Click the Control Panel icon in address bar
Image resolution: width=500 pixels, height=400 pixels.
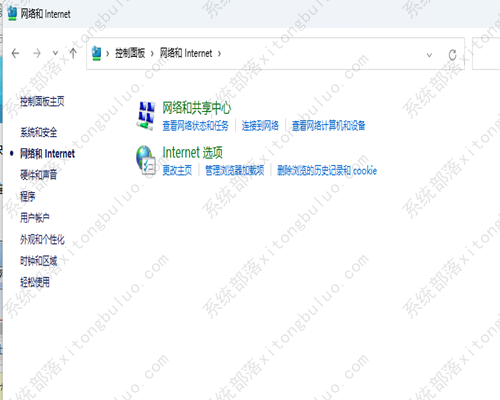coord(96,53)
